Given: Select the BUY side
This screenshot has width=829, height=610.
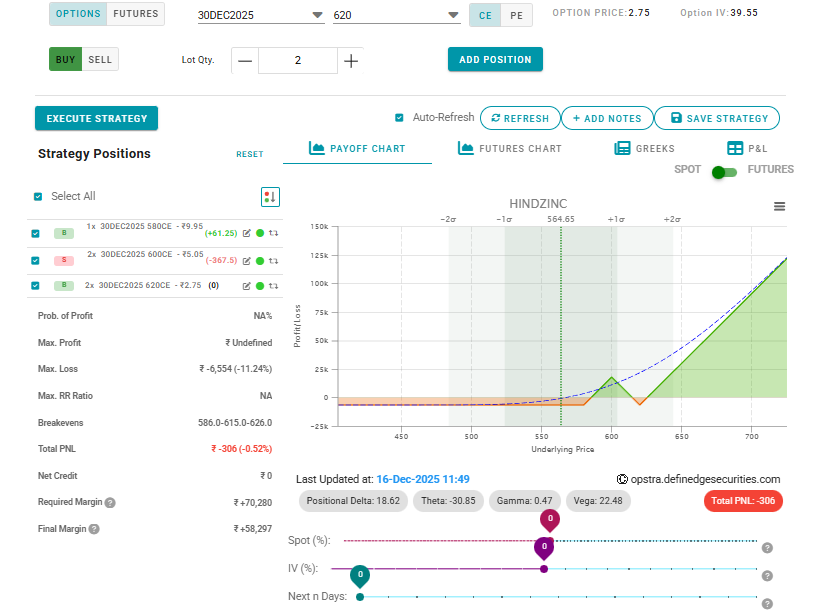Looking at the screenshot, I should (66, 59).
